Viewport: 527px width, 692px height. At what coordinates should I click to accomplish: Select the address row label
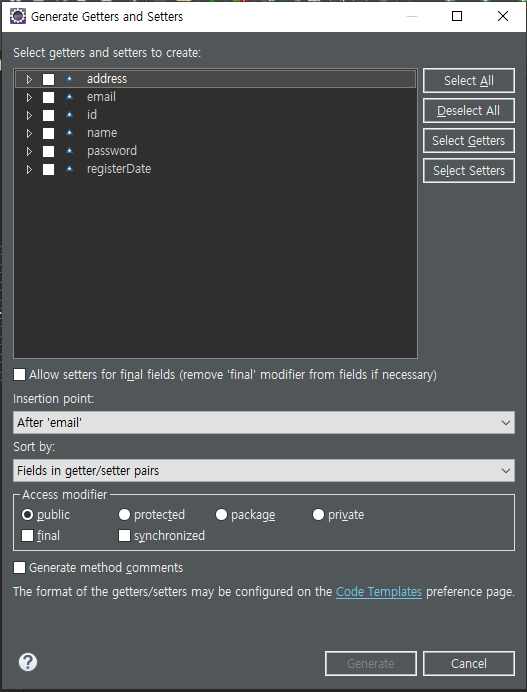tap(107, 79)
